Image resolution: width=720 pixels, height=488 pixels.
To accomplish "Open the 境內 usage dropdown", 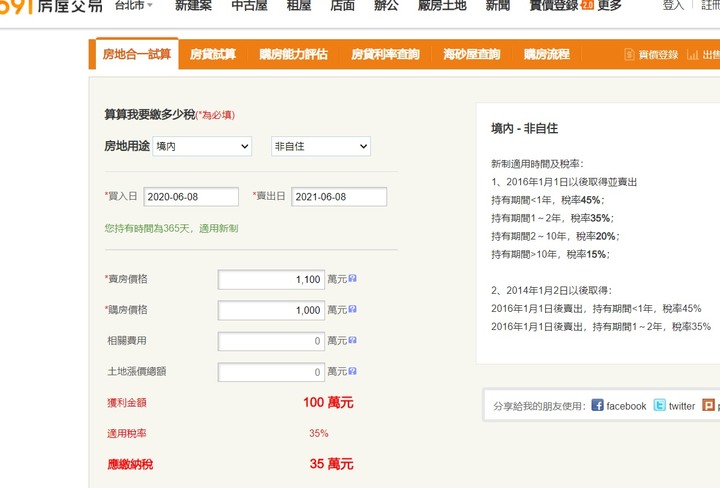I will 202,146.
